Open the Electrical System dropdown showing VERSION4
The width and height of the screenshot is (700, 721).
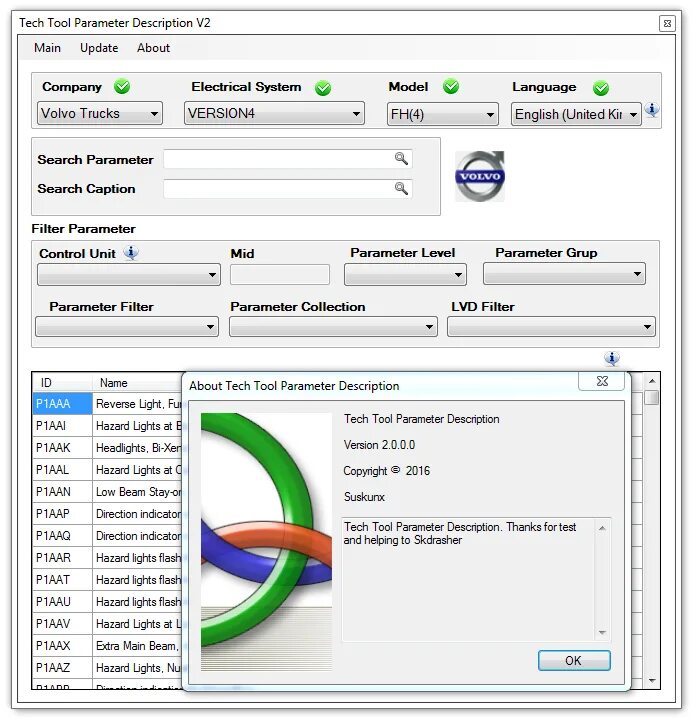[274, 113]
